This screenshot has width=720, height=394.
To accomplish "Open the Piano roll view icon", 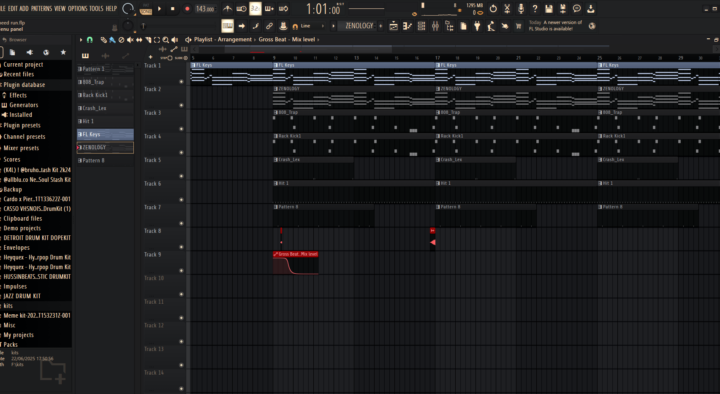I will tap(407, 26).
